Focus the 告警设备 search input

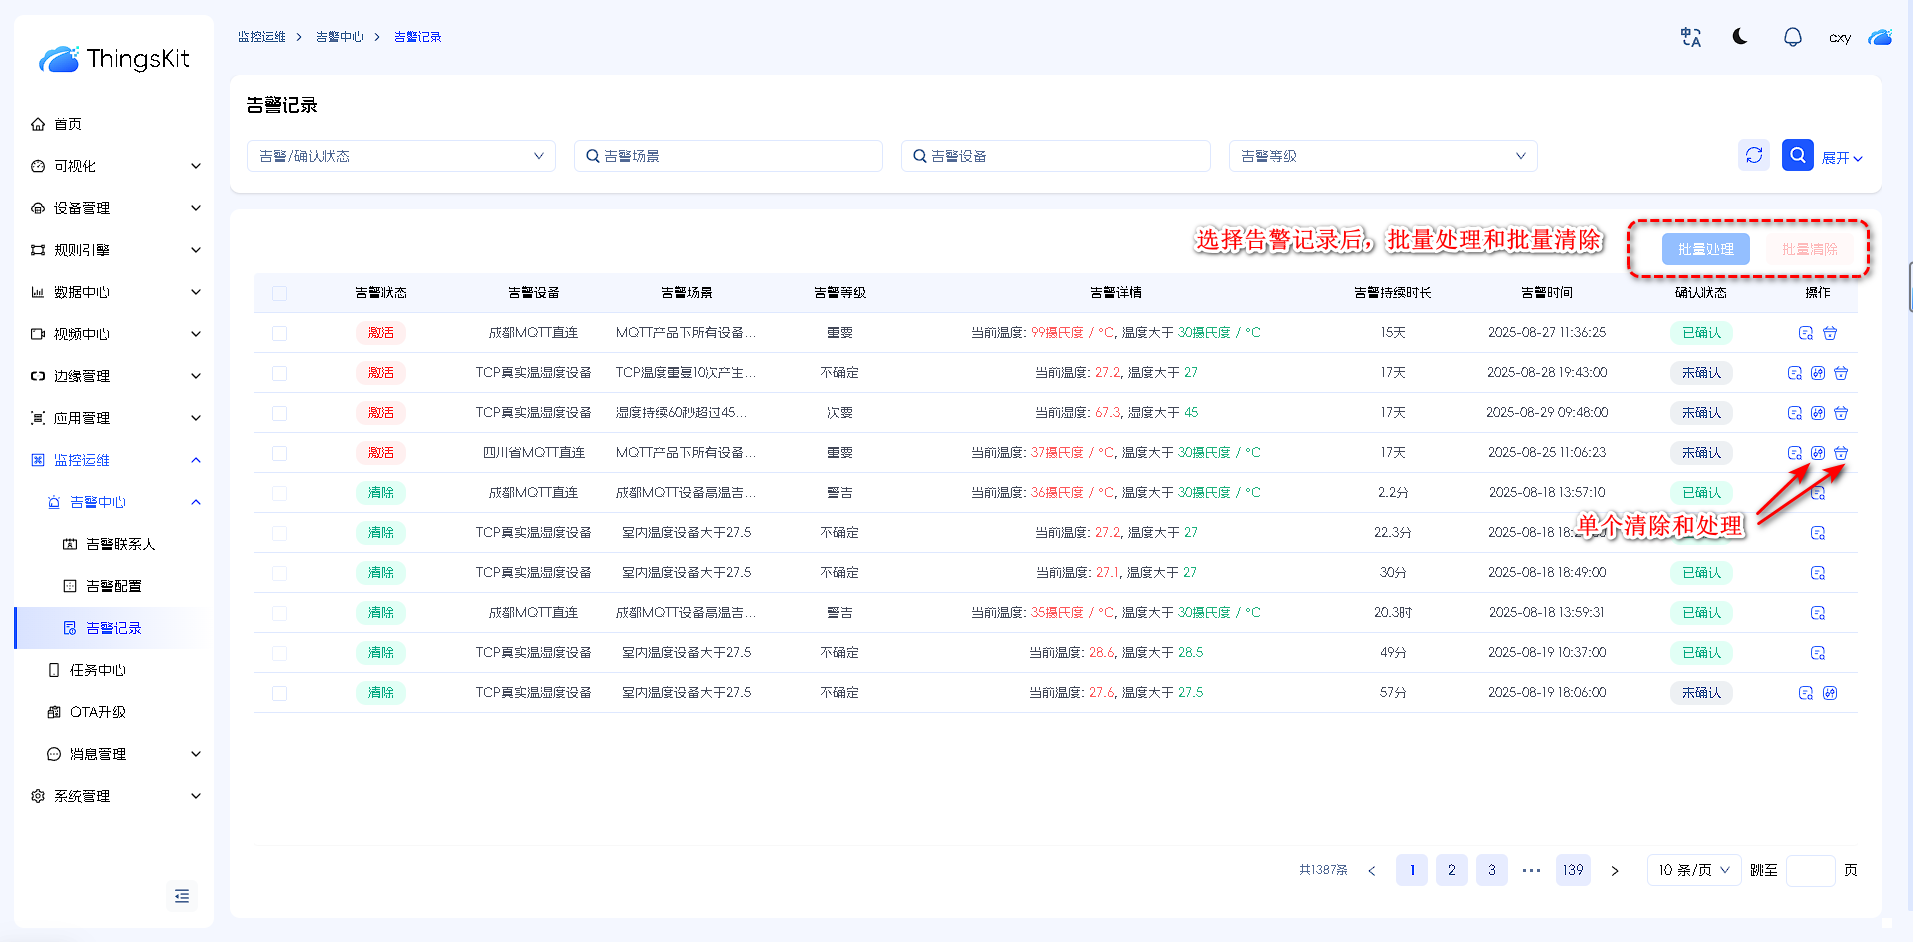coord(1055,156)
